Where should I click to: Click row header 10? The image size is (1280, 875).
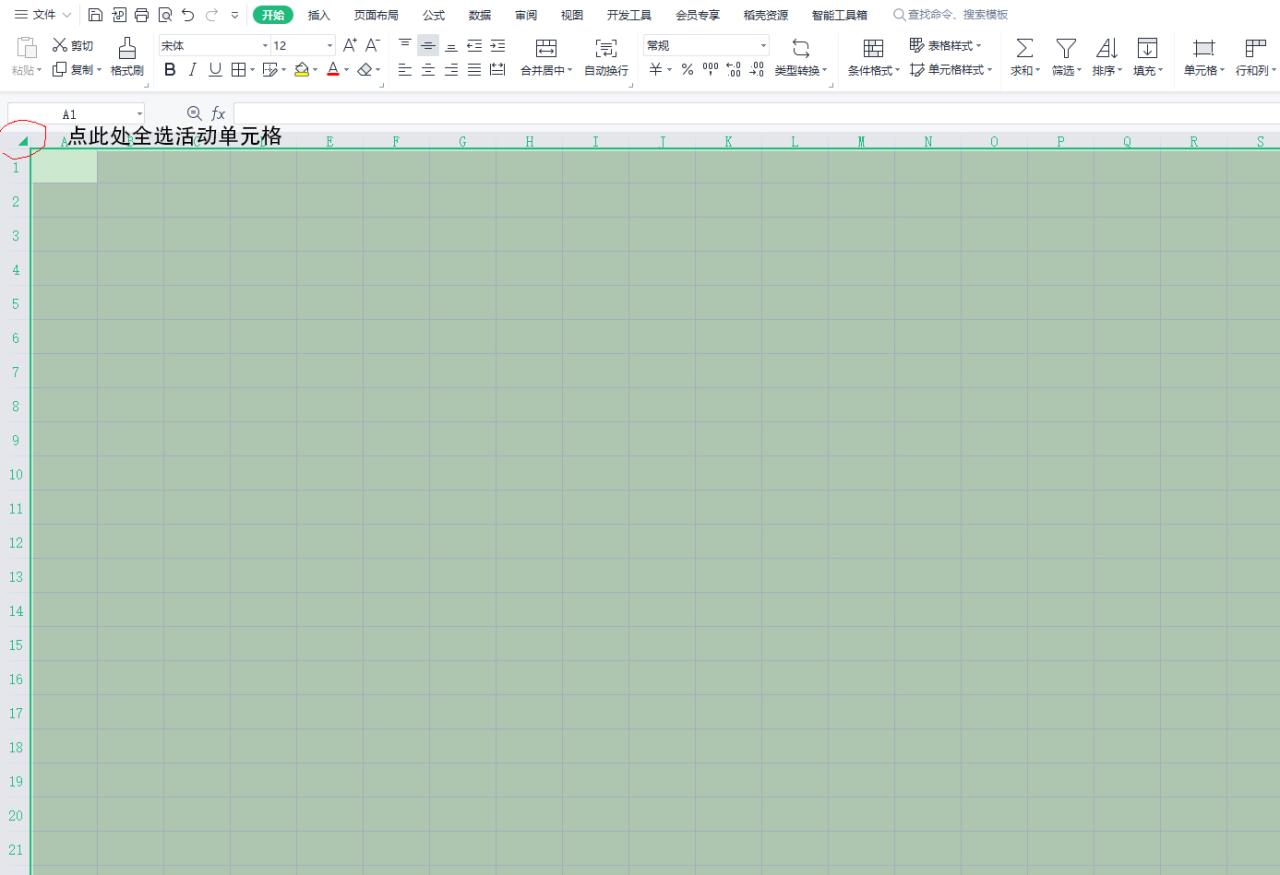pyautogui.click(x=16, y=474)
